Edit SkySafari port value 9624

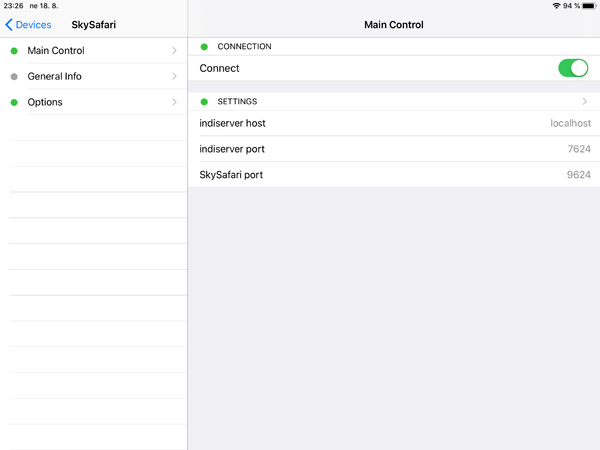tap(579, 175)
